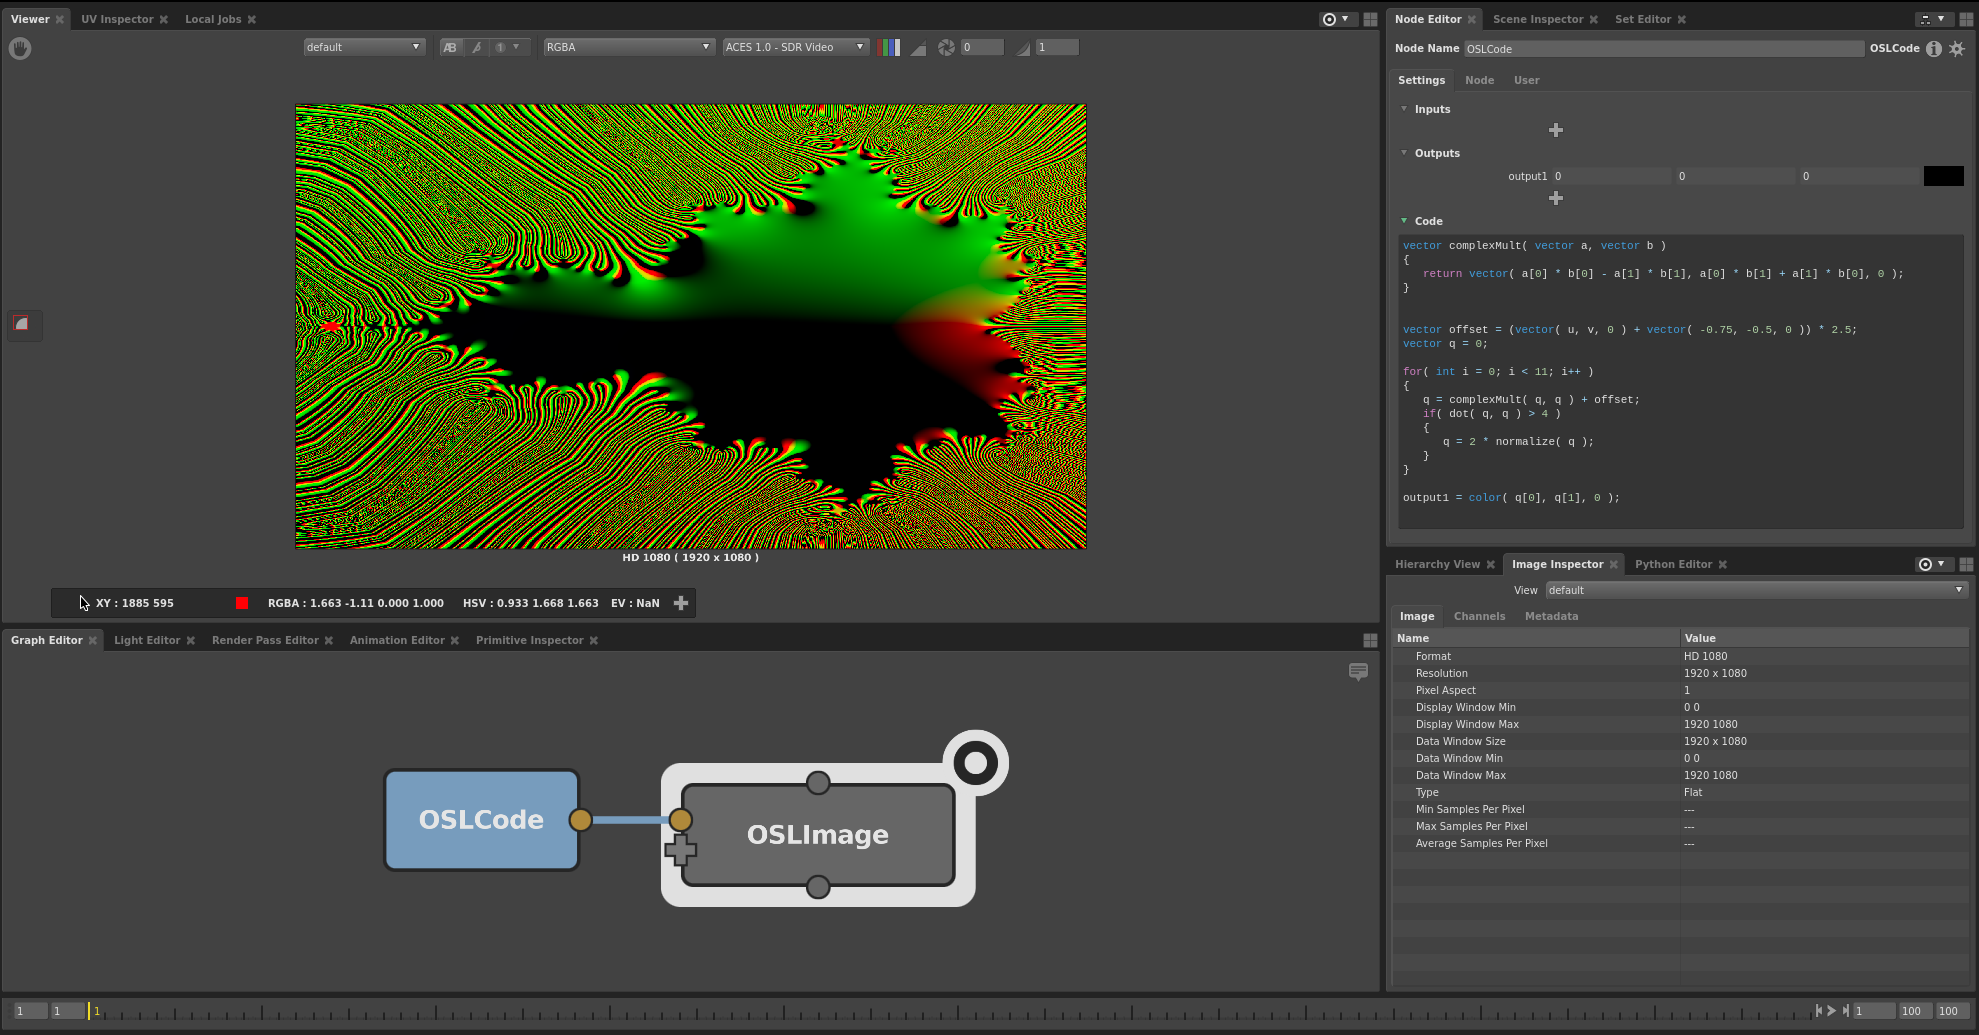This screenshot has height=1035, width=1979.
Task: Click the hand pan tool in the Viewer
Action: pos(20,48)
